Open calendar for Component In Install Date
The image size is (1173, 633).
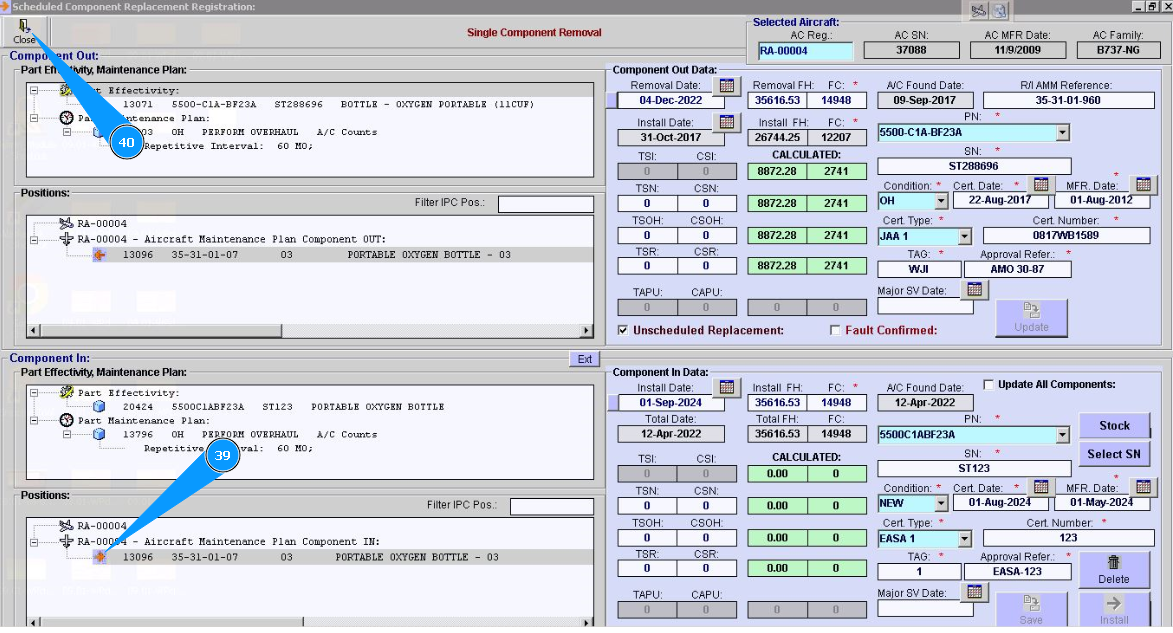727,387
